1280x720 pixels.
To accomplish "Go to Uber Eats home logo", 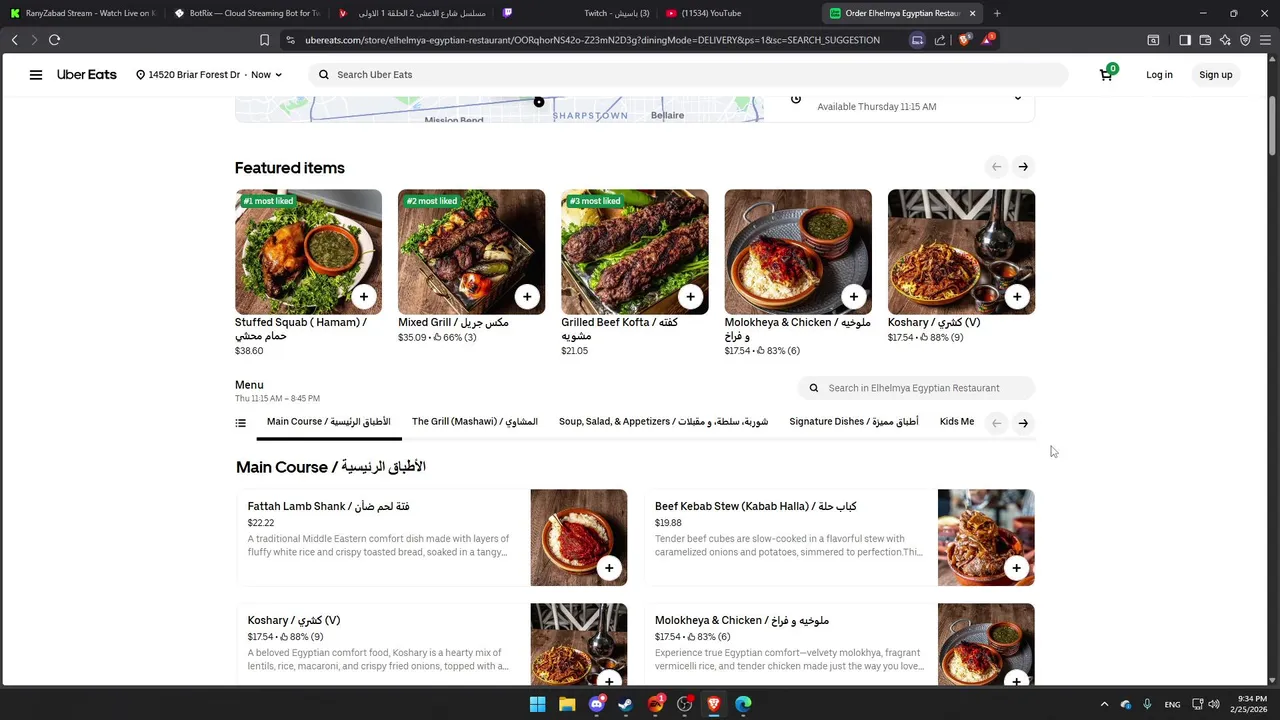I will point(87,75).
